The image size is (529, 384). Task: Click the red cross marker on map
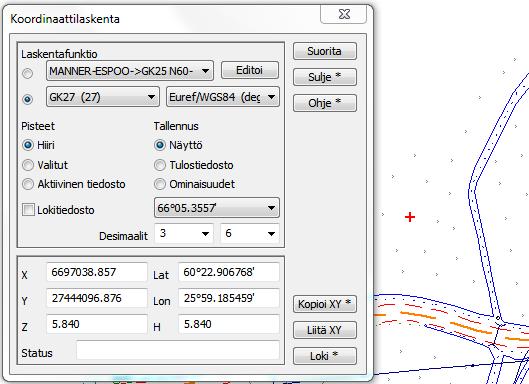click(410, 217)
